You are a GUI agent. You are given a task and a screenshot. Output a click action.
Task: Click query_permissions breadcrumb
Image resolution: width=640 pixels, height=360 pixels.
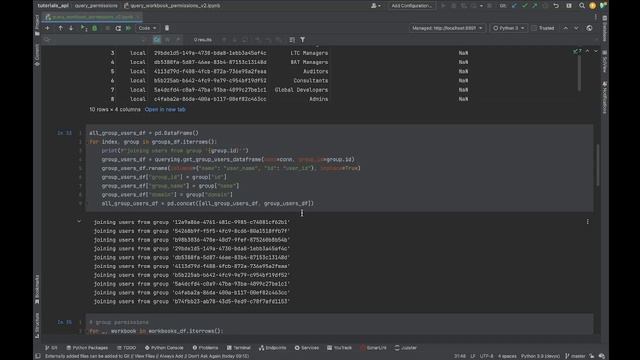click(x=96, y=6)
